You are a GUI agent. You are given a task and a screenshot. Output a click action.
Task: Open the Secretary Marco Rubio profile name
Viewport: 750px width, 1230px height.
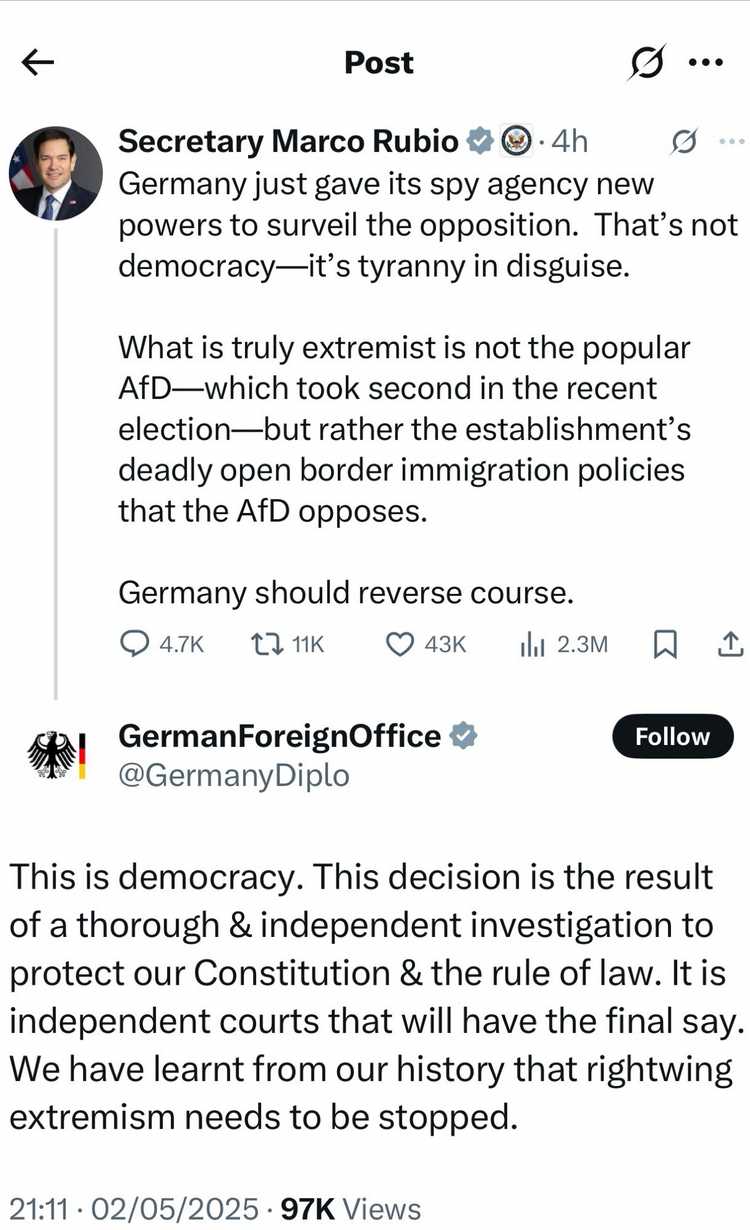tap(288, 142)
